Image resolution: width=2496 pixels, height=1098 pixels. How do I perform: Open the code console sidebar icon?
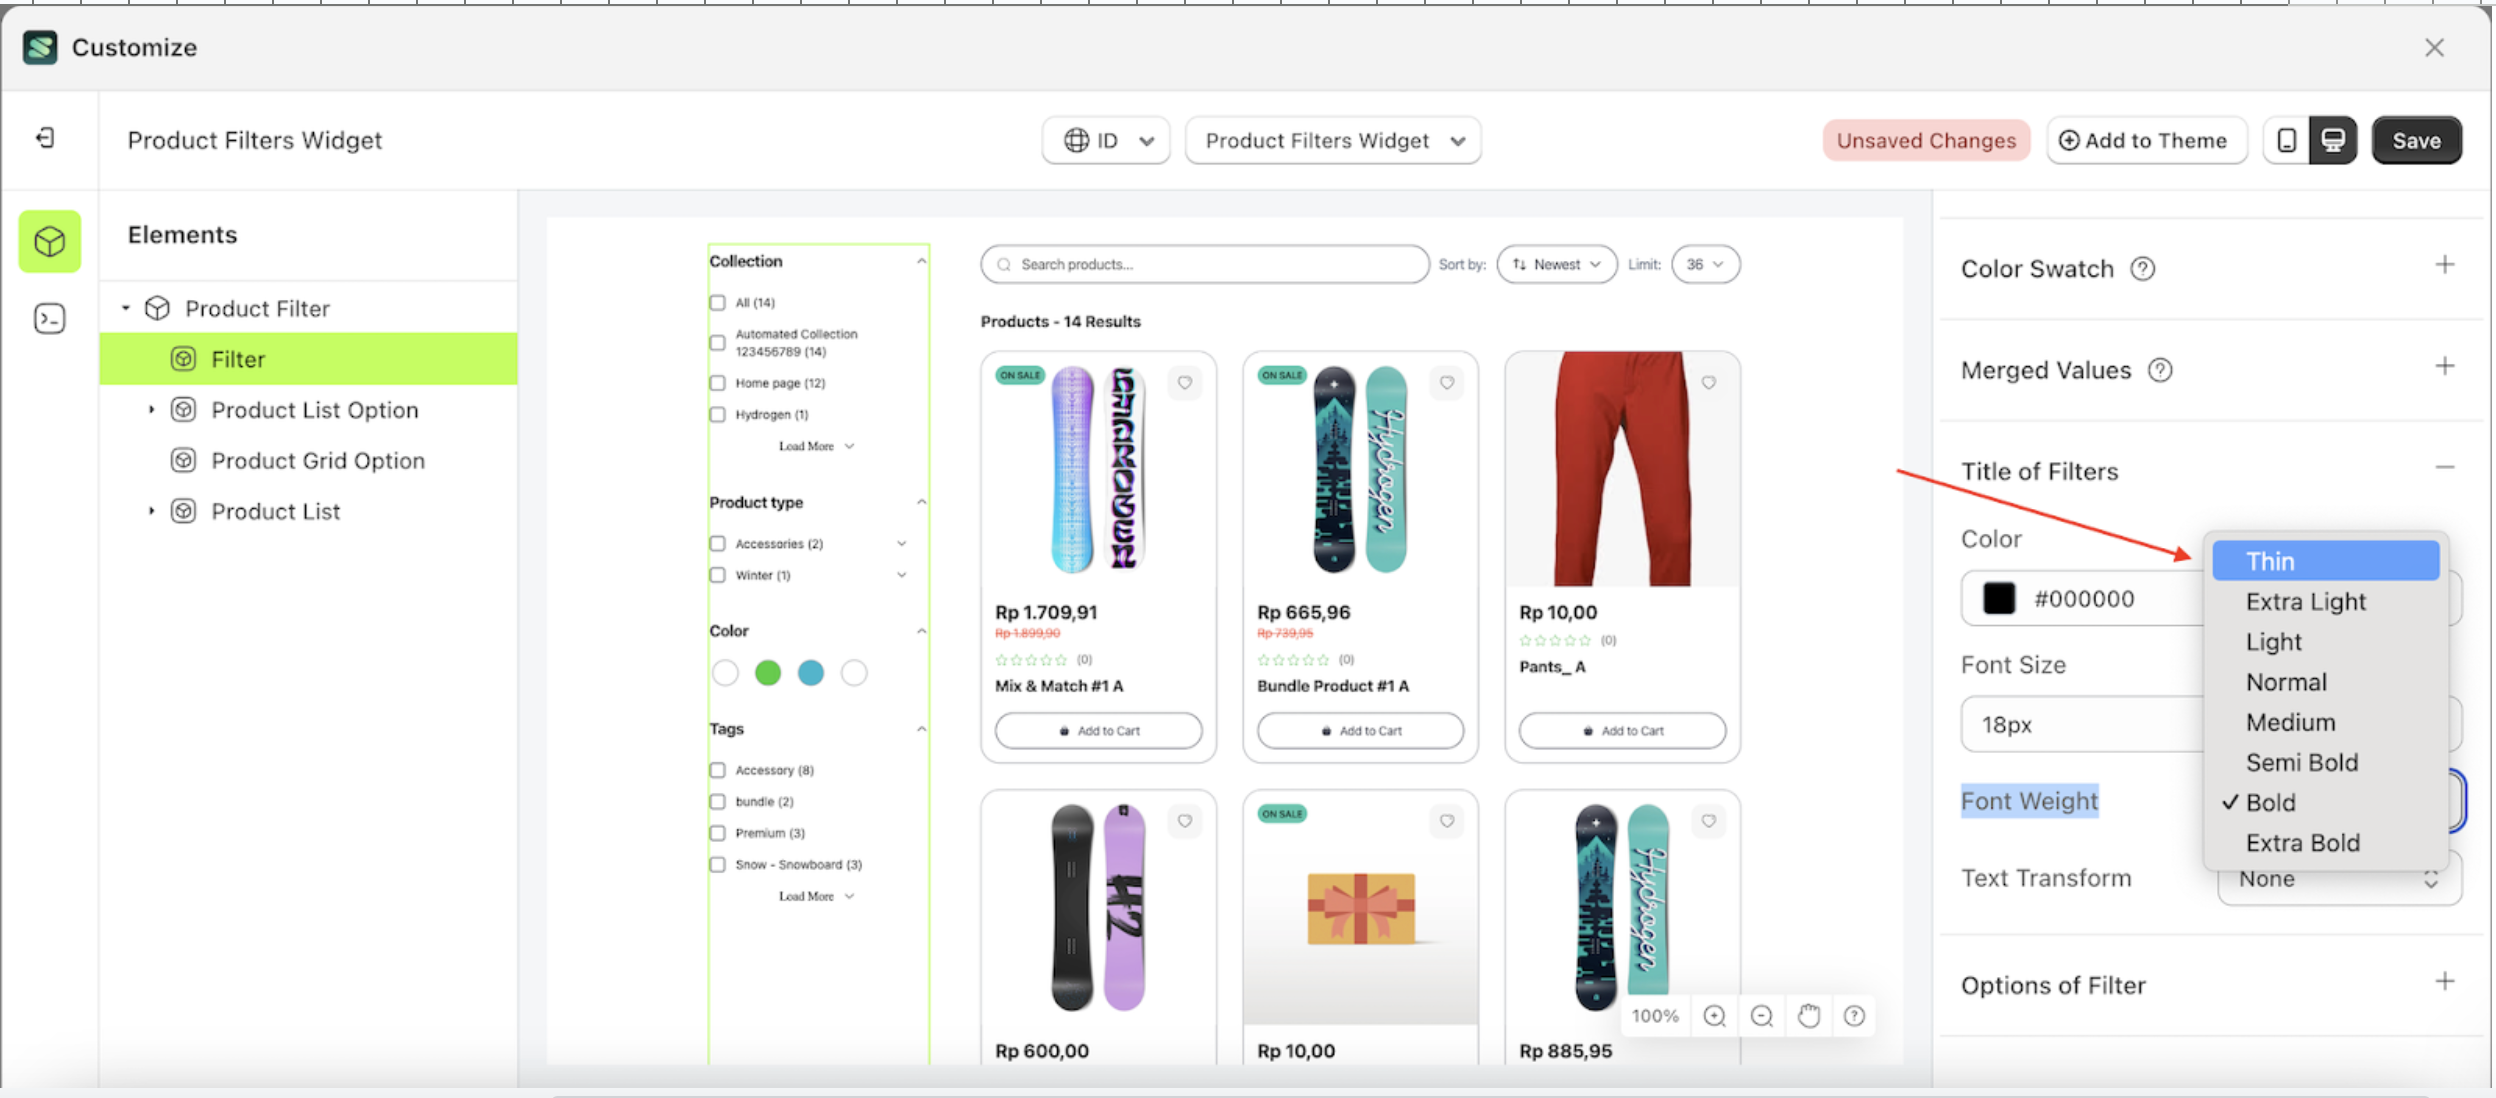49,318
